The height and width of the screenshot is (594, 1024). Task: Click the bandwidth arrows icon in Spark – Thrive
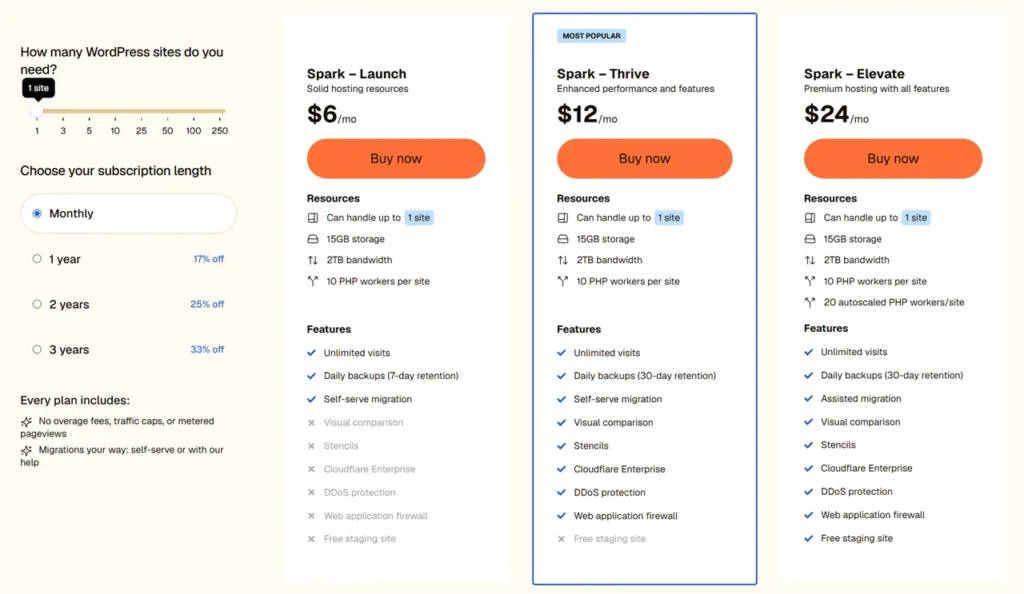[x=562, y=260]
